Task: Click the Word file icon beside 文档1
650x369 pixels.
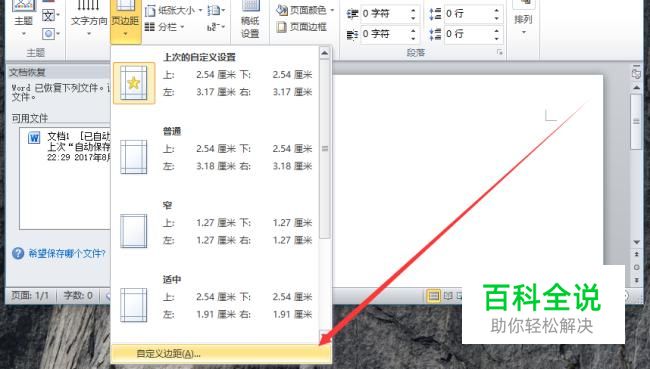Action: pyautogui.click(x=34, y=137)
